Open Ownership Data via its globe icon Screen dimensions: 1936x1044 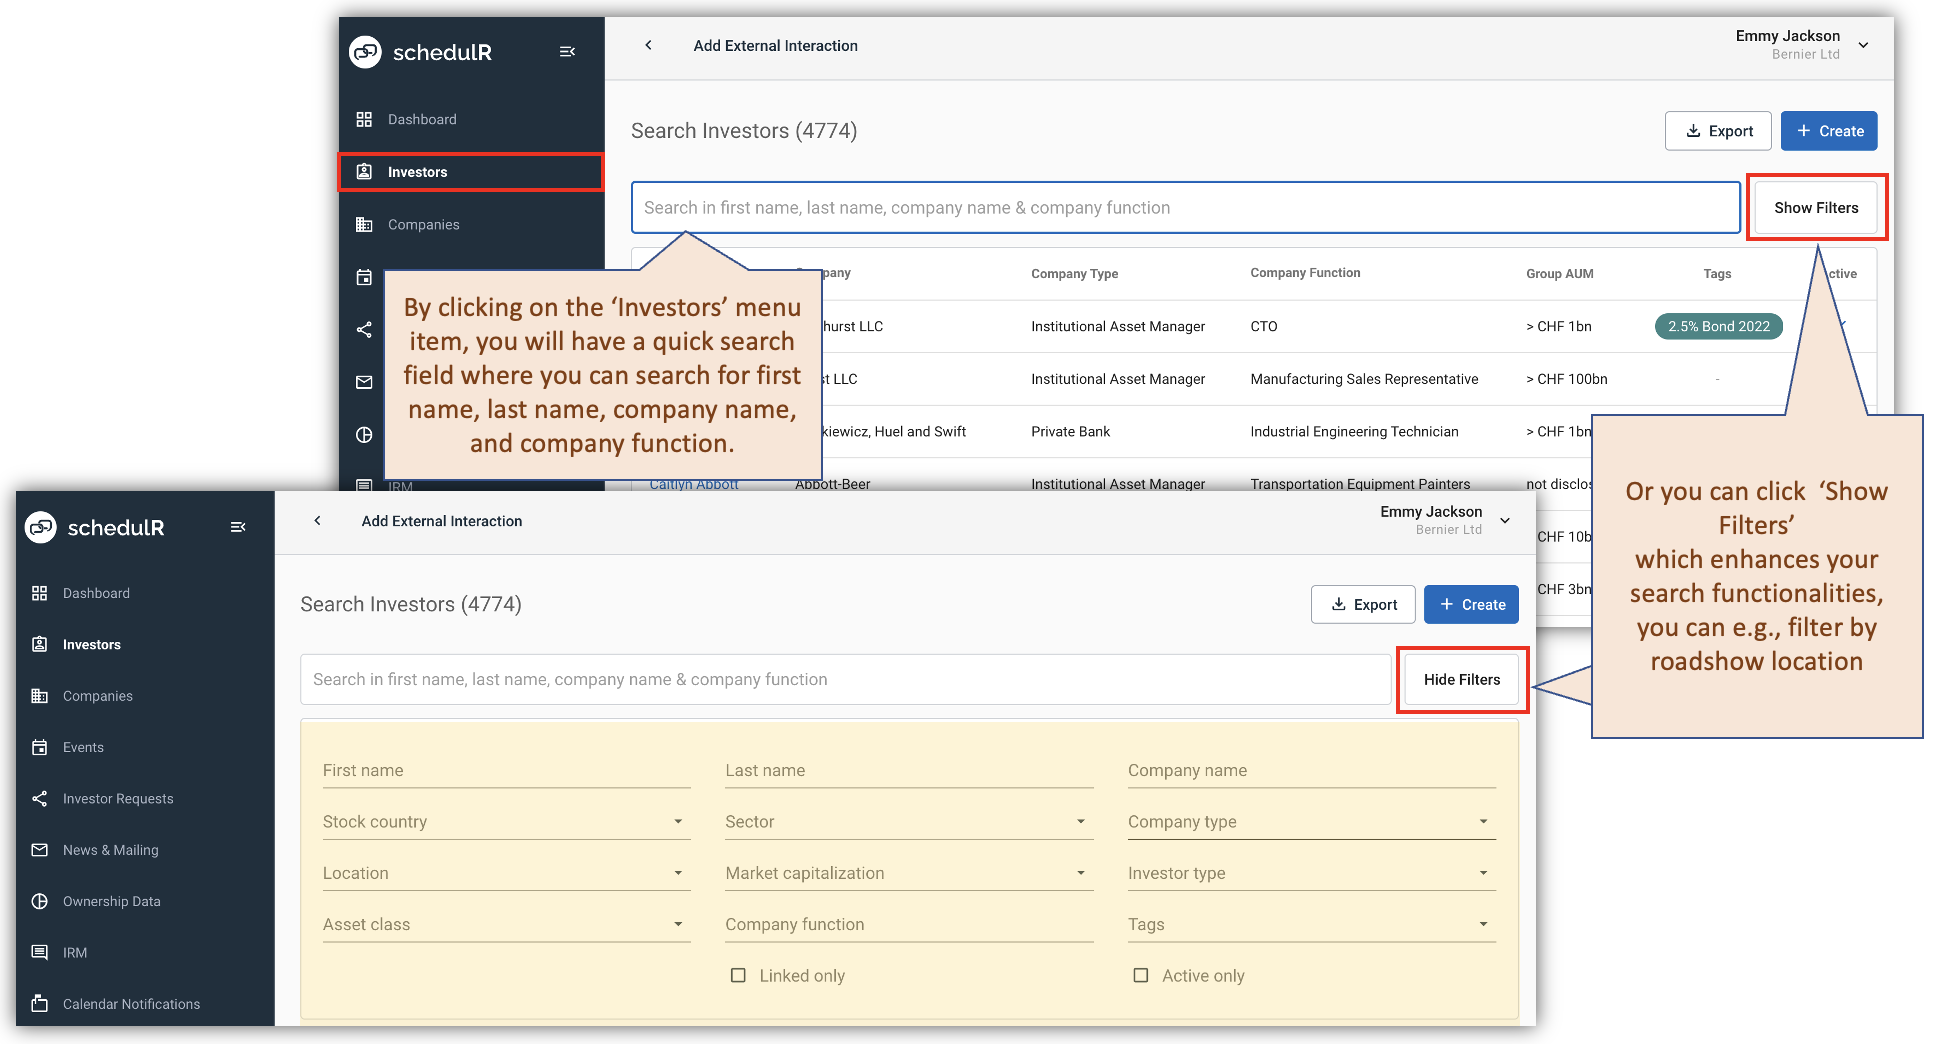coord(40,901)
